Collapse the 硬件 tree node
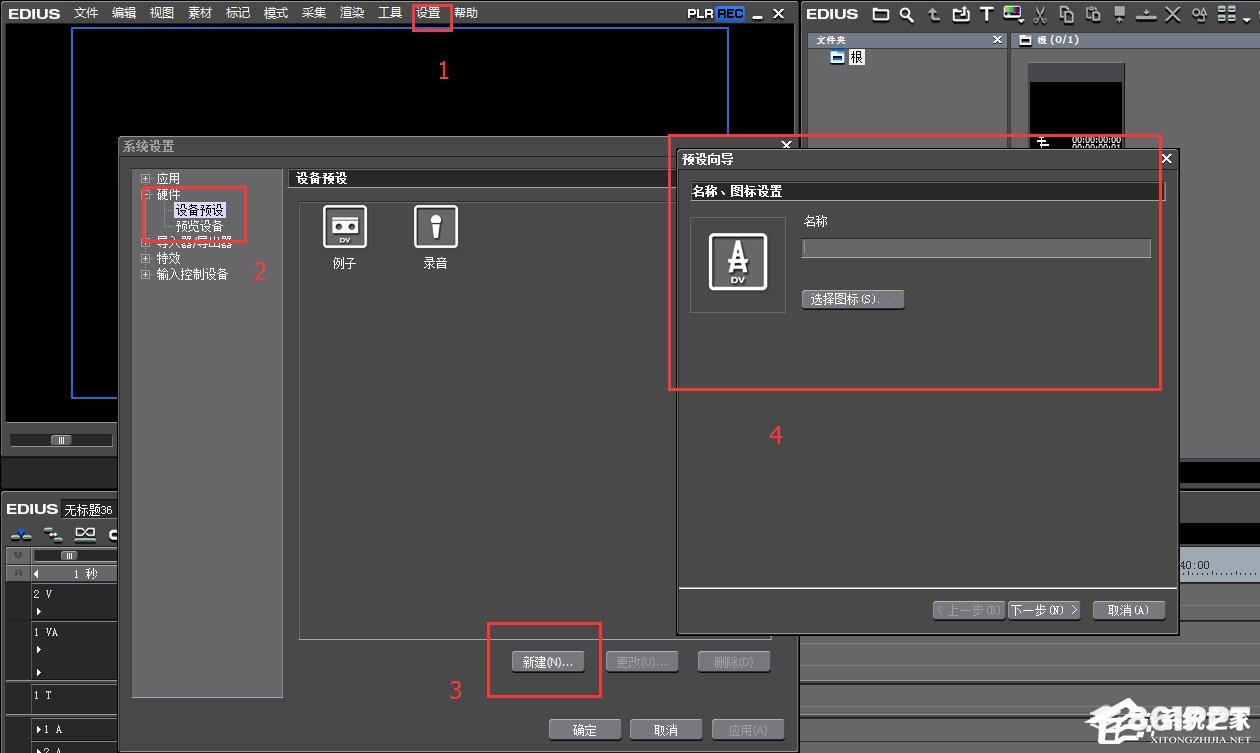 146,195
